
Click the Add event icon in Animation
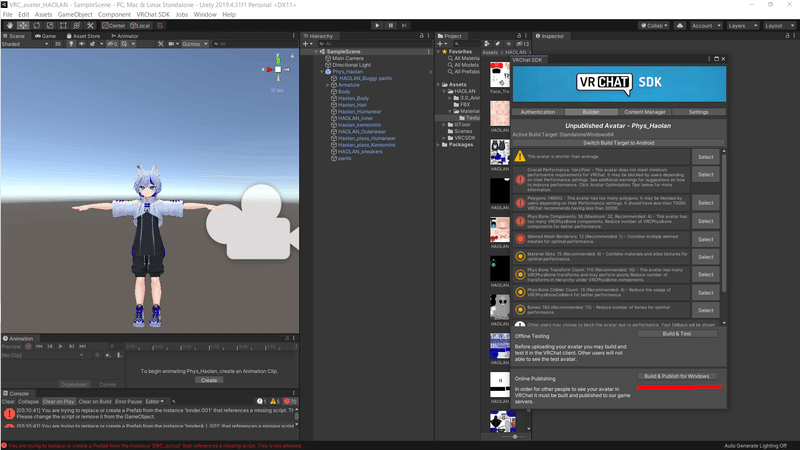119,355
